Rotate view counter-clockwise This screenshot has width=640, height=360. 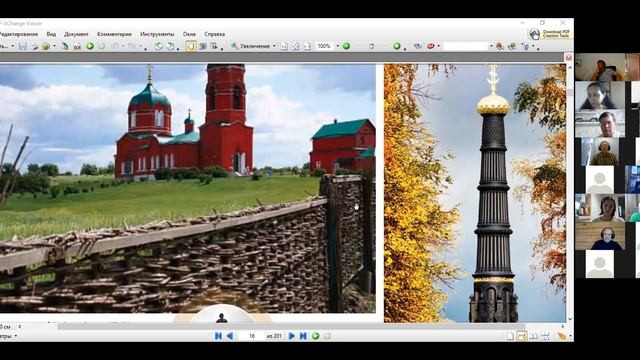click(x=158, y=46)
